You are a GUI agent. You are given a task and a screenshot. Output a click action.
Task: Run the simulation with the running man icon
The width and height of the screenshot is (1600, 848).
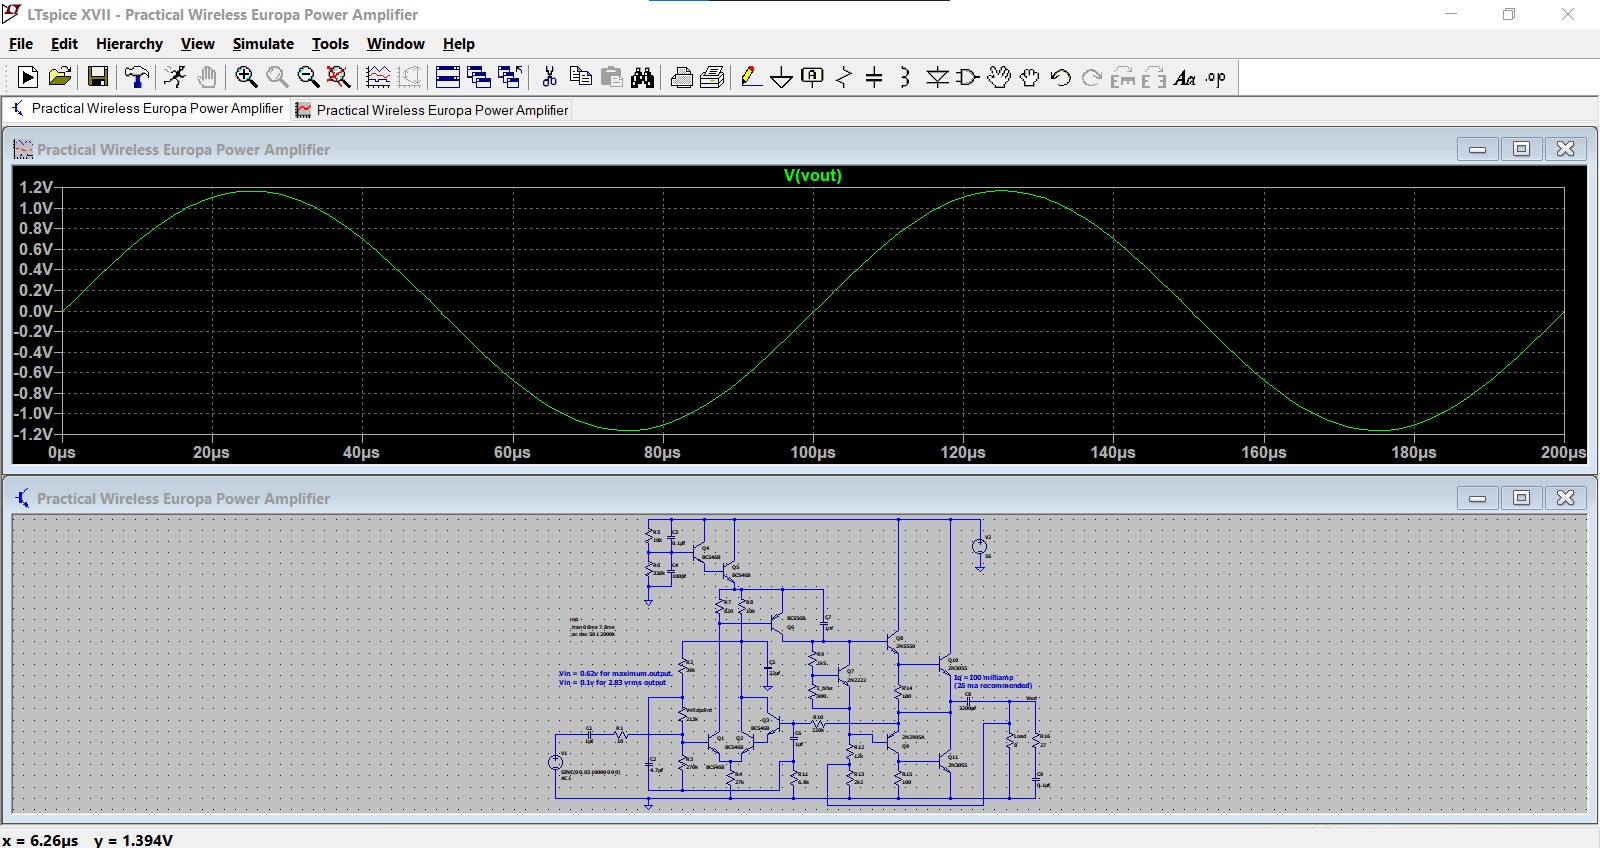tap(175, 77)
